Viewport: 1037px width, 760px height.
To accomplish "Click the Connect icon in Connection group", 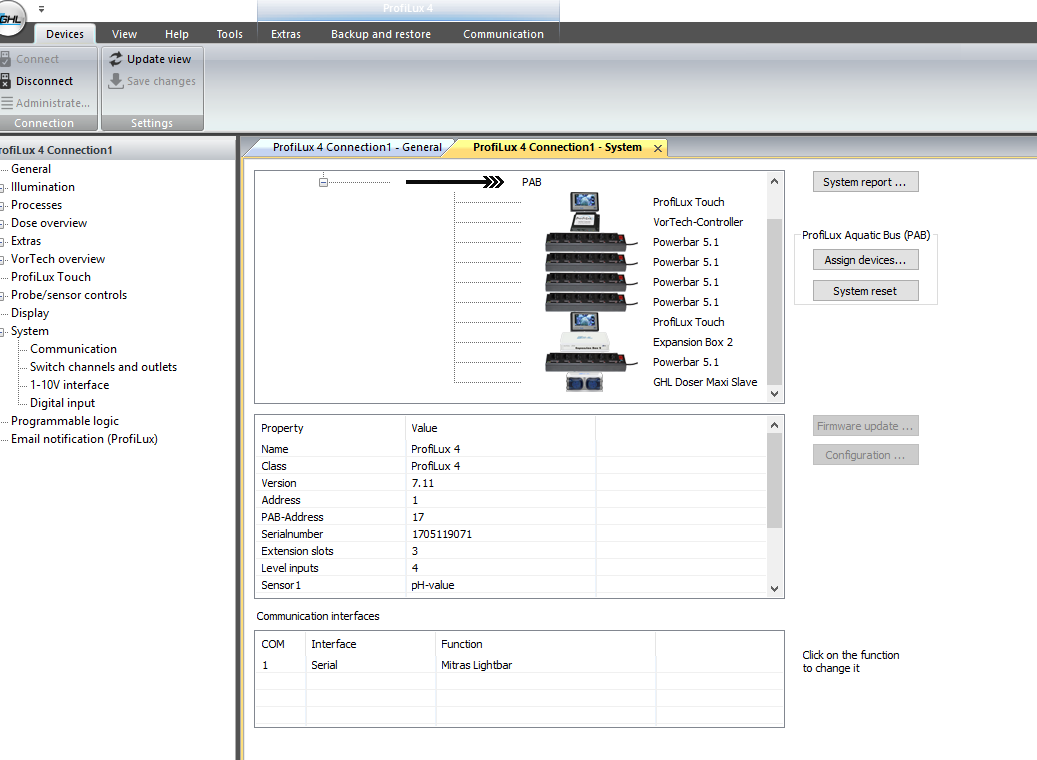I will (x=5, y=59).
